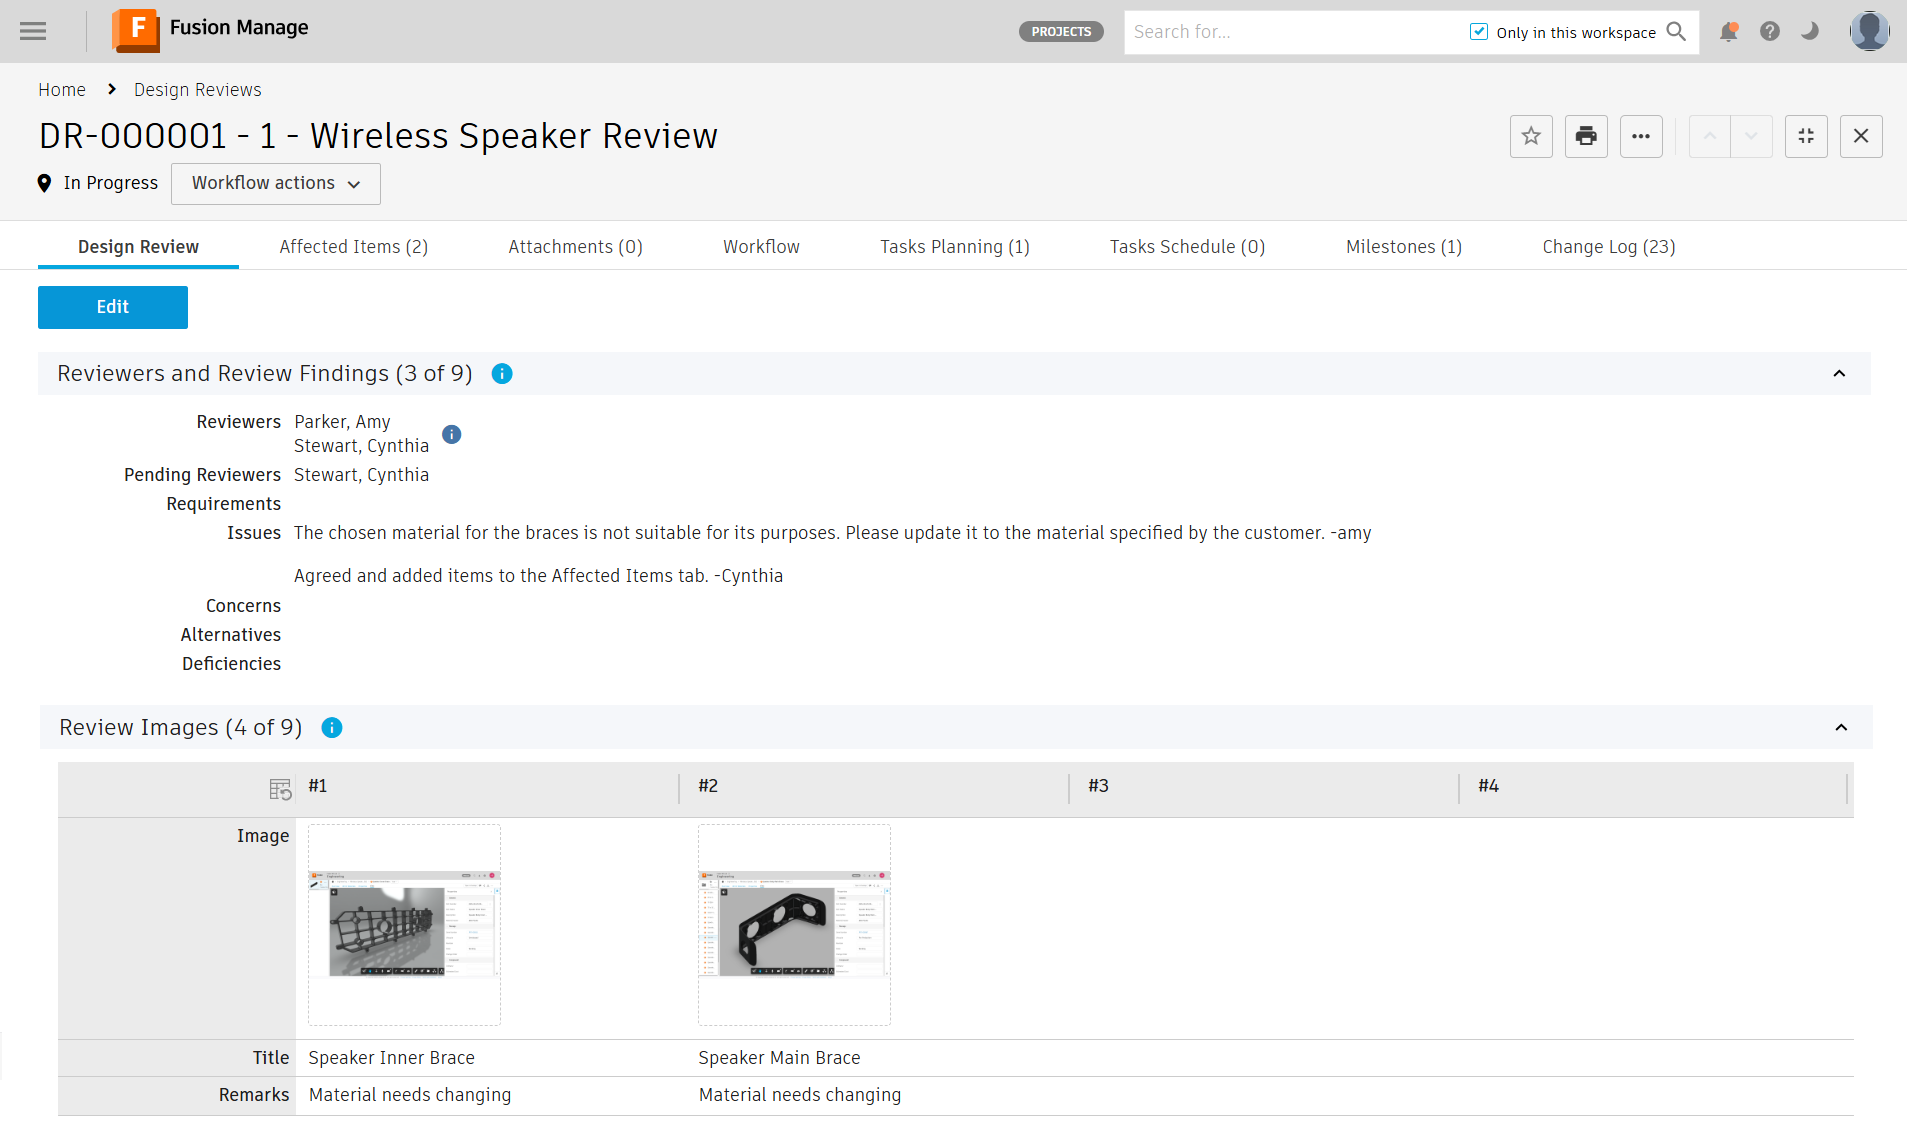The width and height of the screenshot is (1907, 1123).
Task: Star this design review as favorite
Action: point(1531,136)
